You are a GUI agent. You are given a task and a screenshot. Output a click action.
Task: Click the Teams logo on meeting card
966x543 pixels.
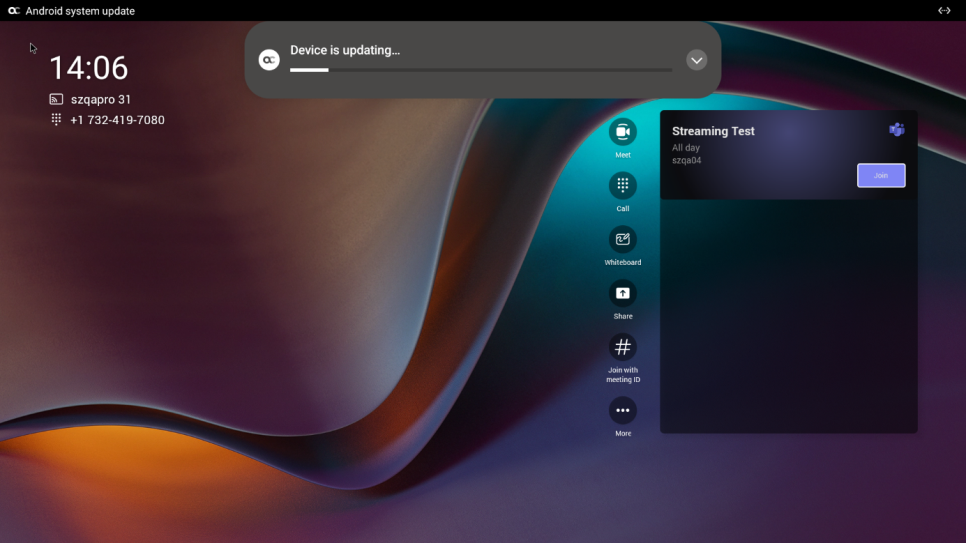click(896, 130)
